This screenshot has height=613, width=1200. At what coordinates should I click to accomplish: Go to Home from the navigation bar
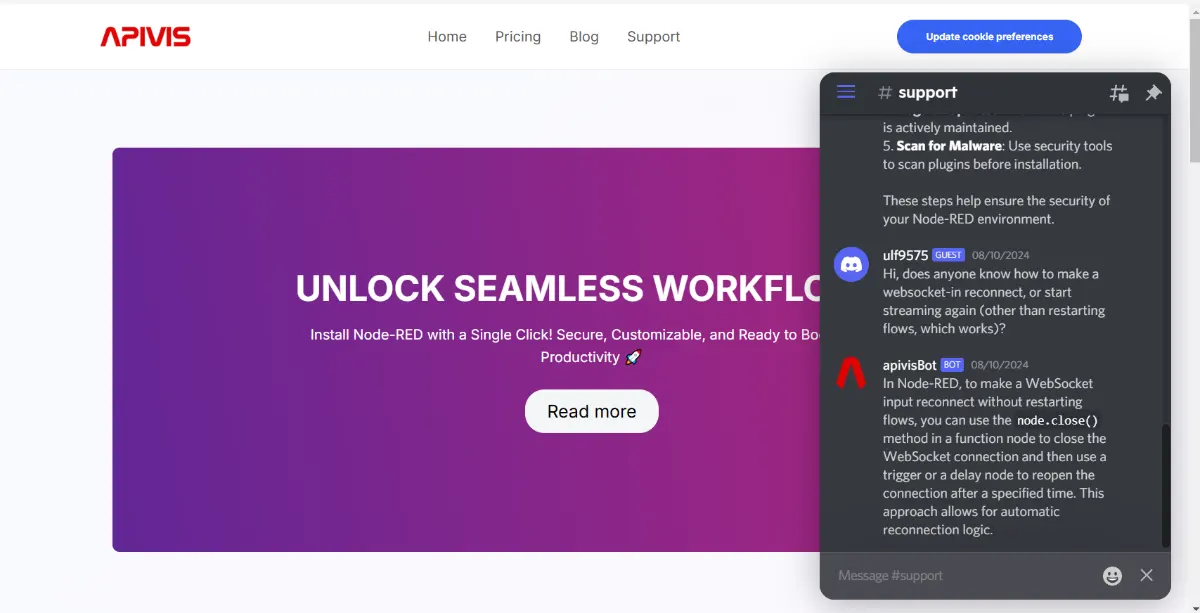pyautogui.click(x=447, y=36)
